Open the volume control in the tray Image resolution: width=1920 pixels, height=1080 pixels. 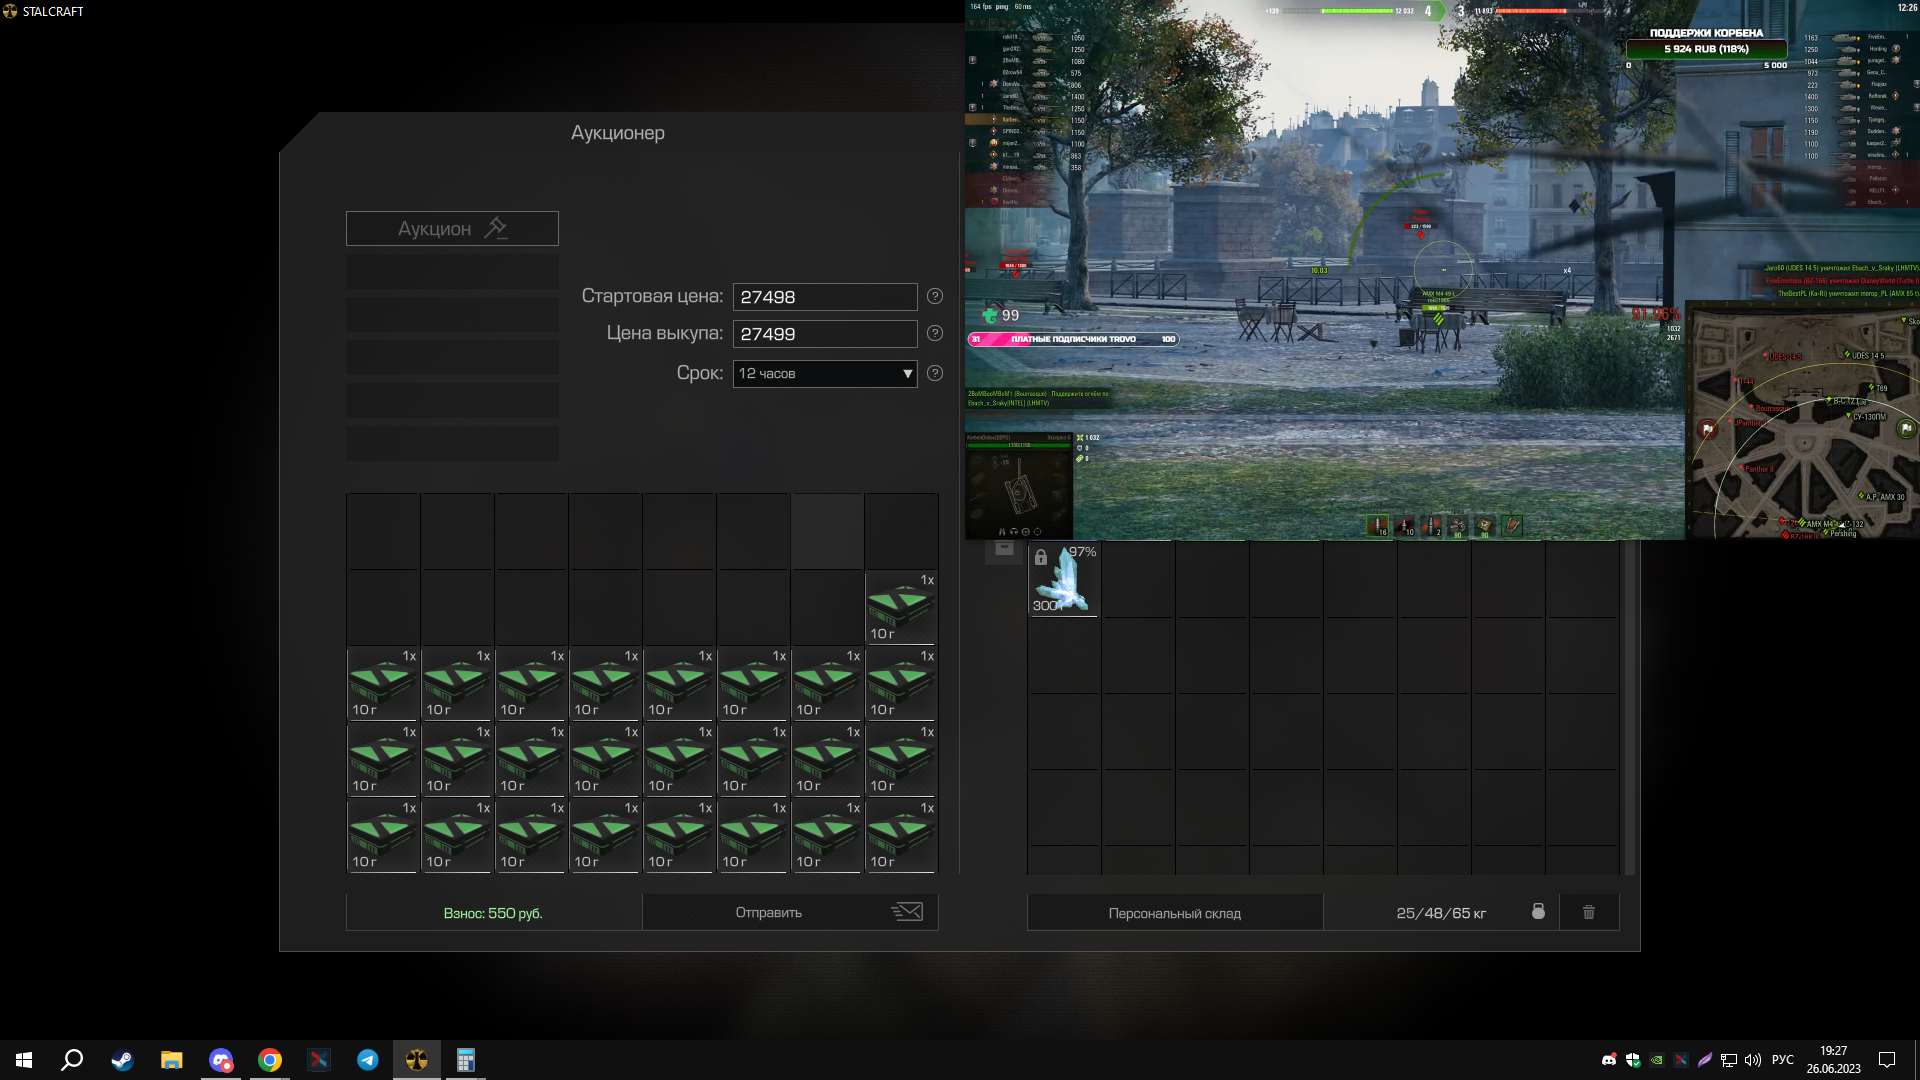(x=1753, y=1060)
